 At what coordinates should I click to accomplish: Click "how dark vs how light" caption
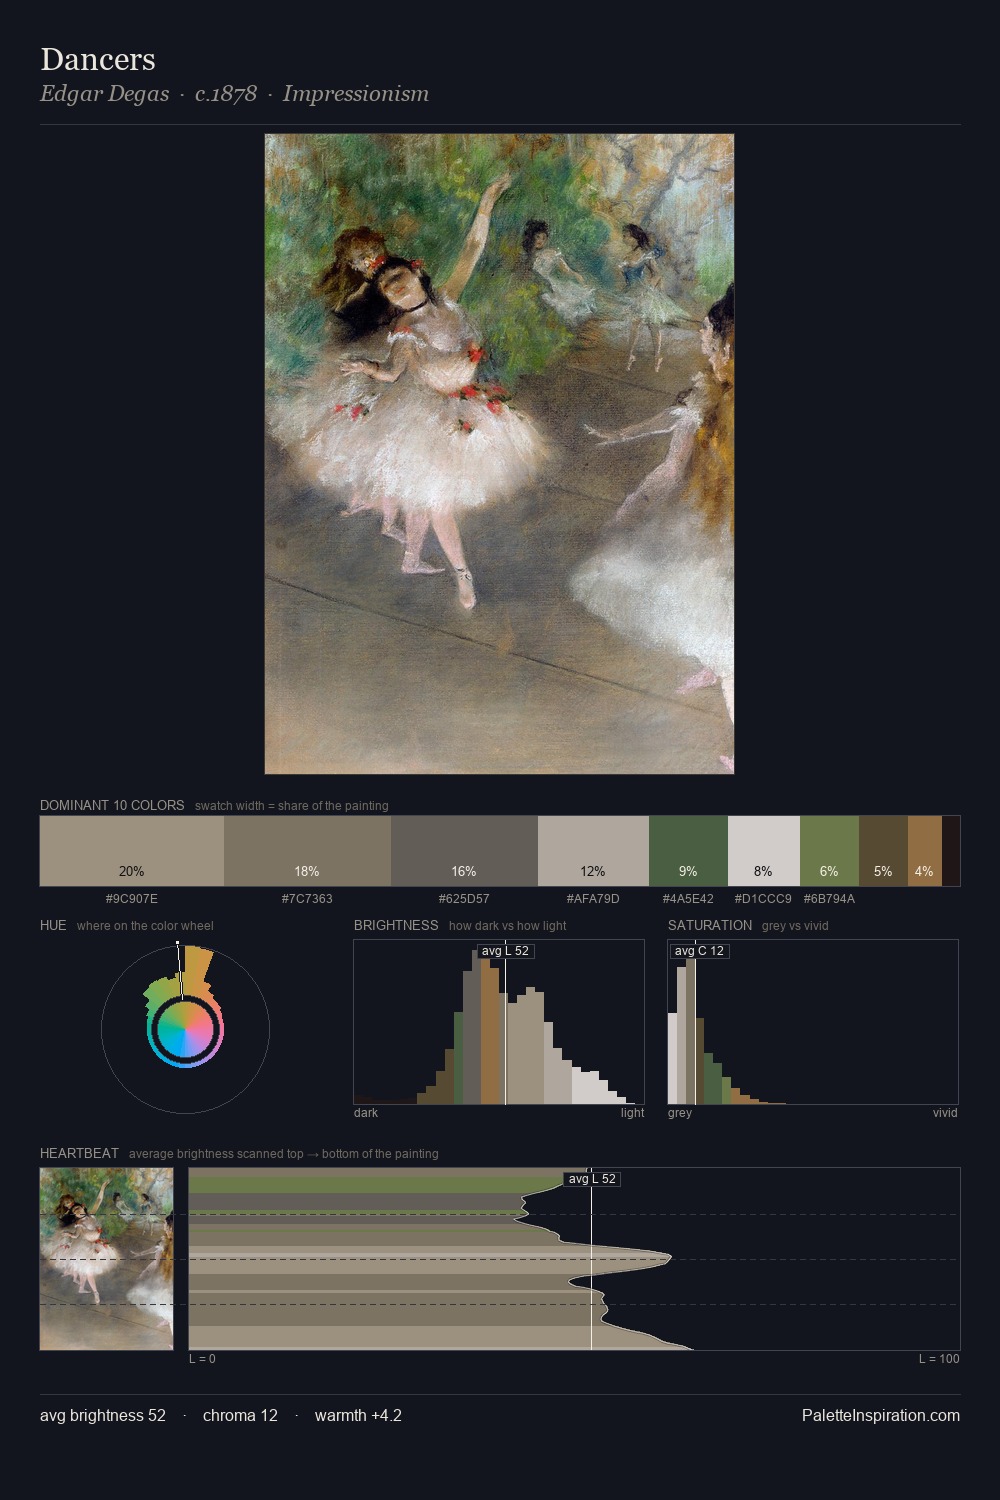coord(508,926)
